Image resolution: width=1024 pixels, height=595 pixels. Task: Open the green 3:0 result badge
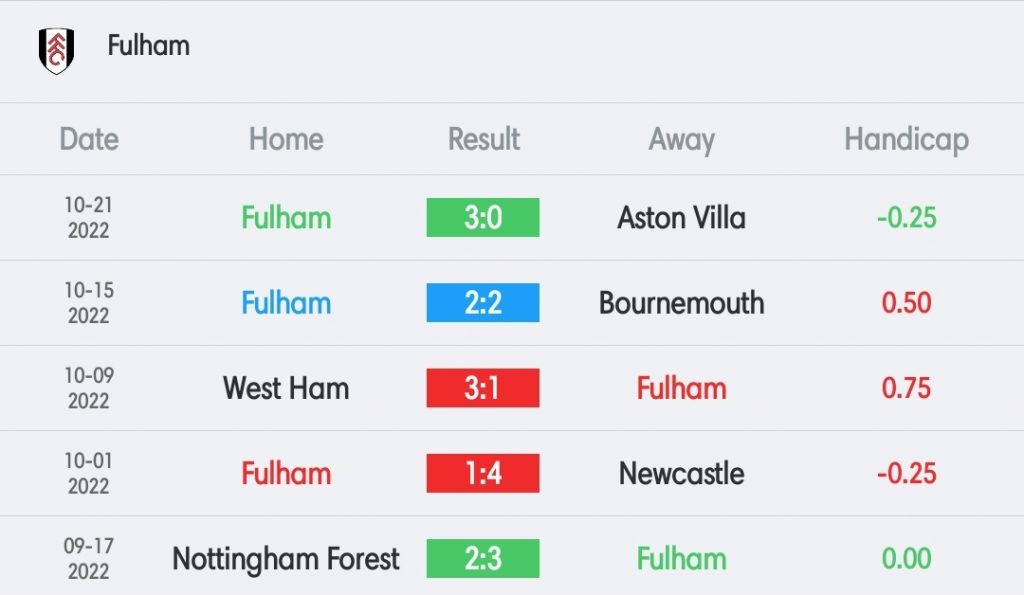click(483, 217)
